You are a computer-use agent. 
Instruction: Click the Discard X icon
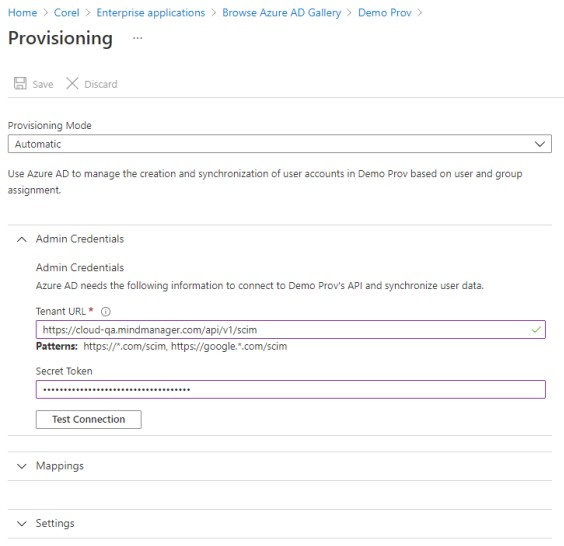coord(72,83)
